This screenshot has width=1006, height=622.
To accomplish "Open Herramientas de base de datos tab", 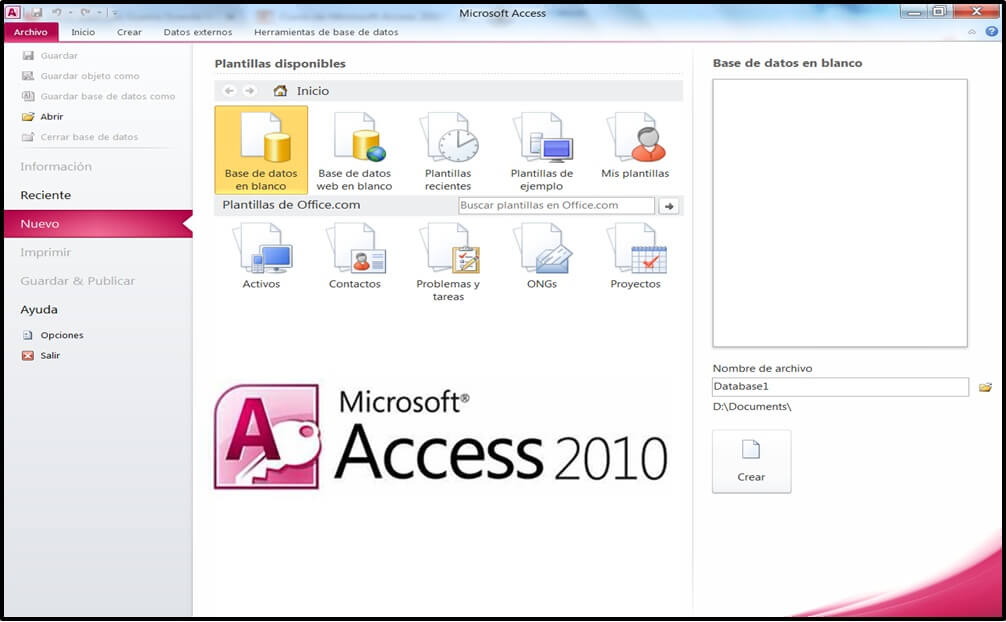I will click(x=326, y=32).
